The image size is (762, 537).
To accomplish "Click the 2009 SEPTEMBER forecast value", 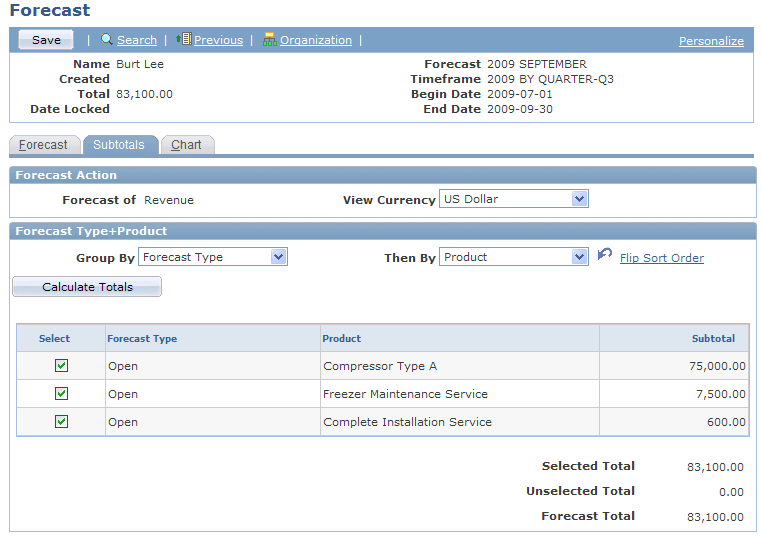I will tap(537, 64).
